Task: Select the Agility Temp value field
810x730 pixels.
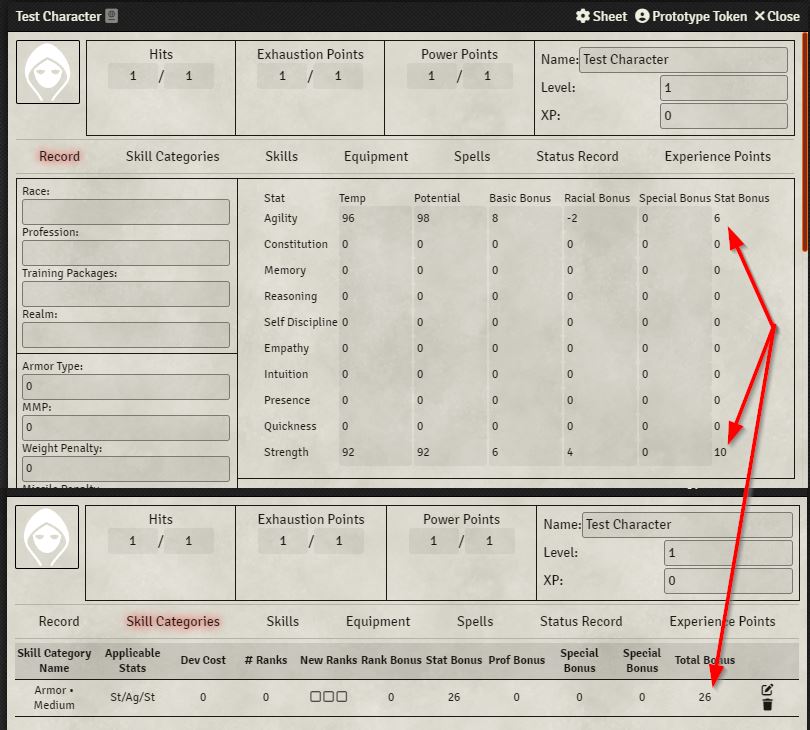Action: [374, 218]
